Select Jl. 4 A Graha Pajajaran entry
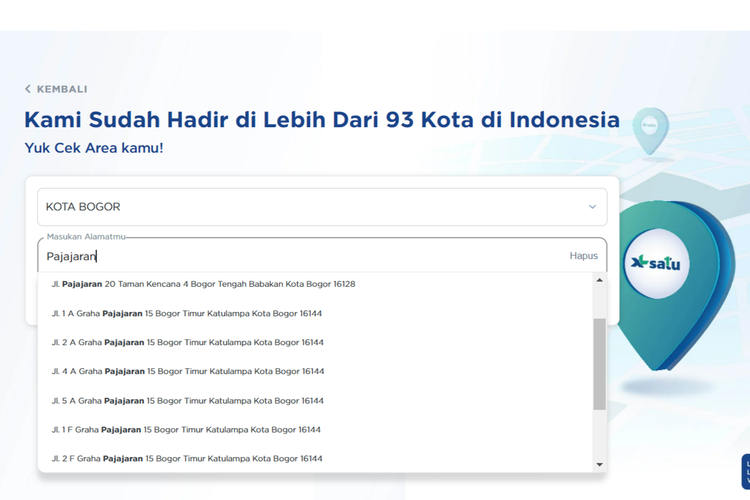The image size is (750, 500). click(x=188, y=371)
